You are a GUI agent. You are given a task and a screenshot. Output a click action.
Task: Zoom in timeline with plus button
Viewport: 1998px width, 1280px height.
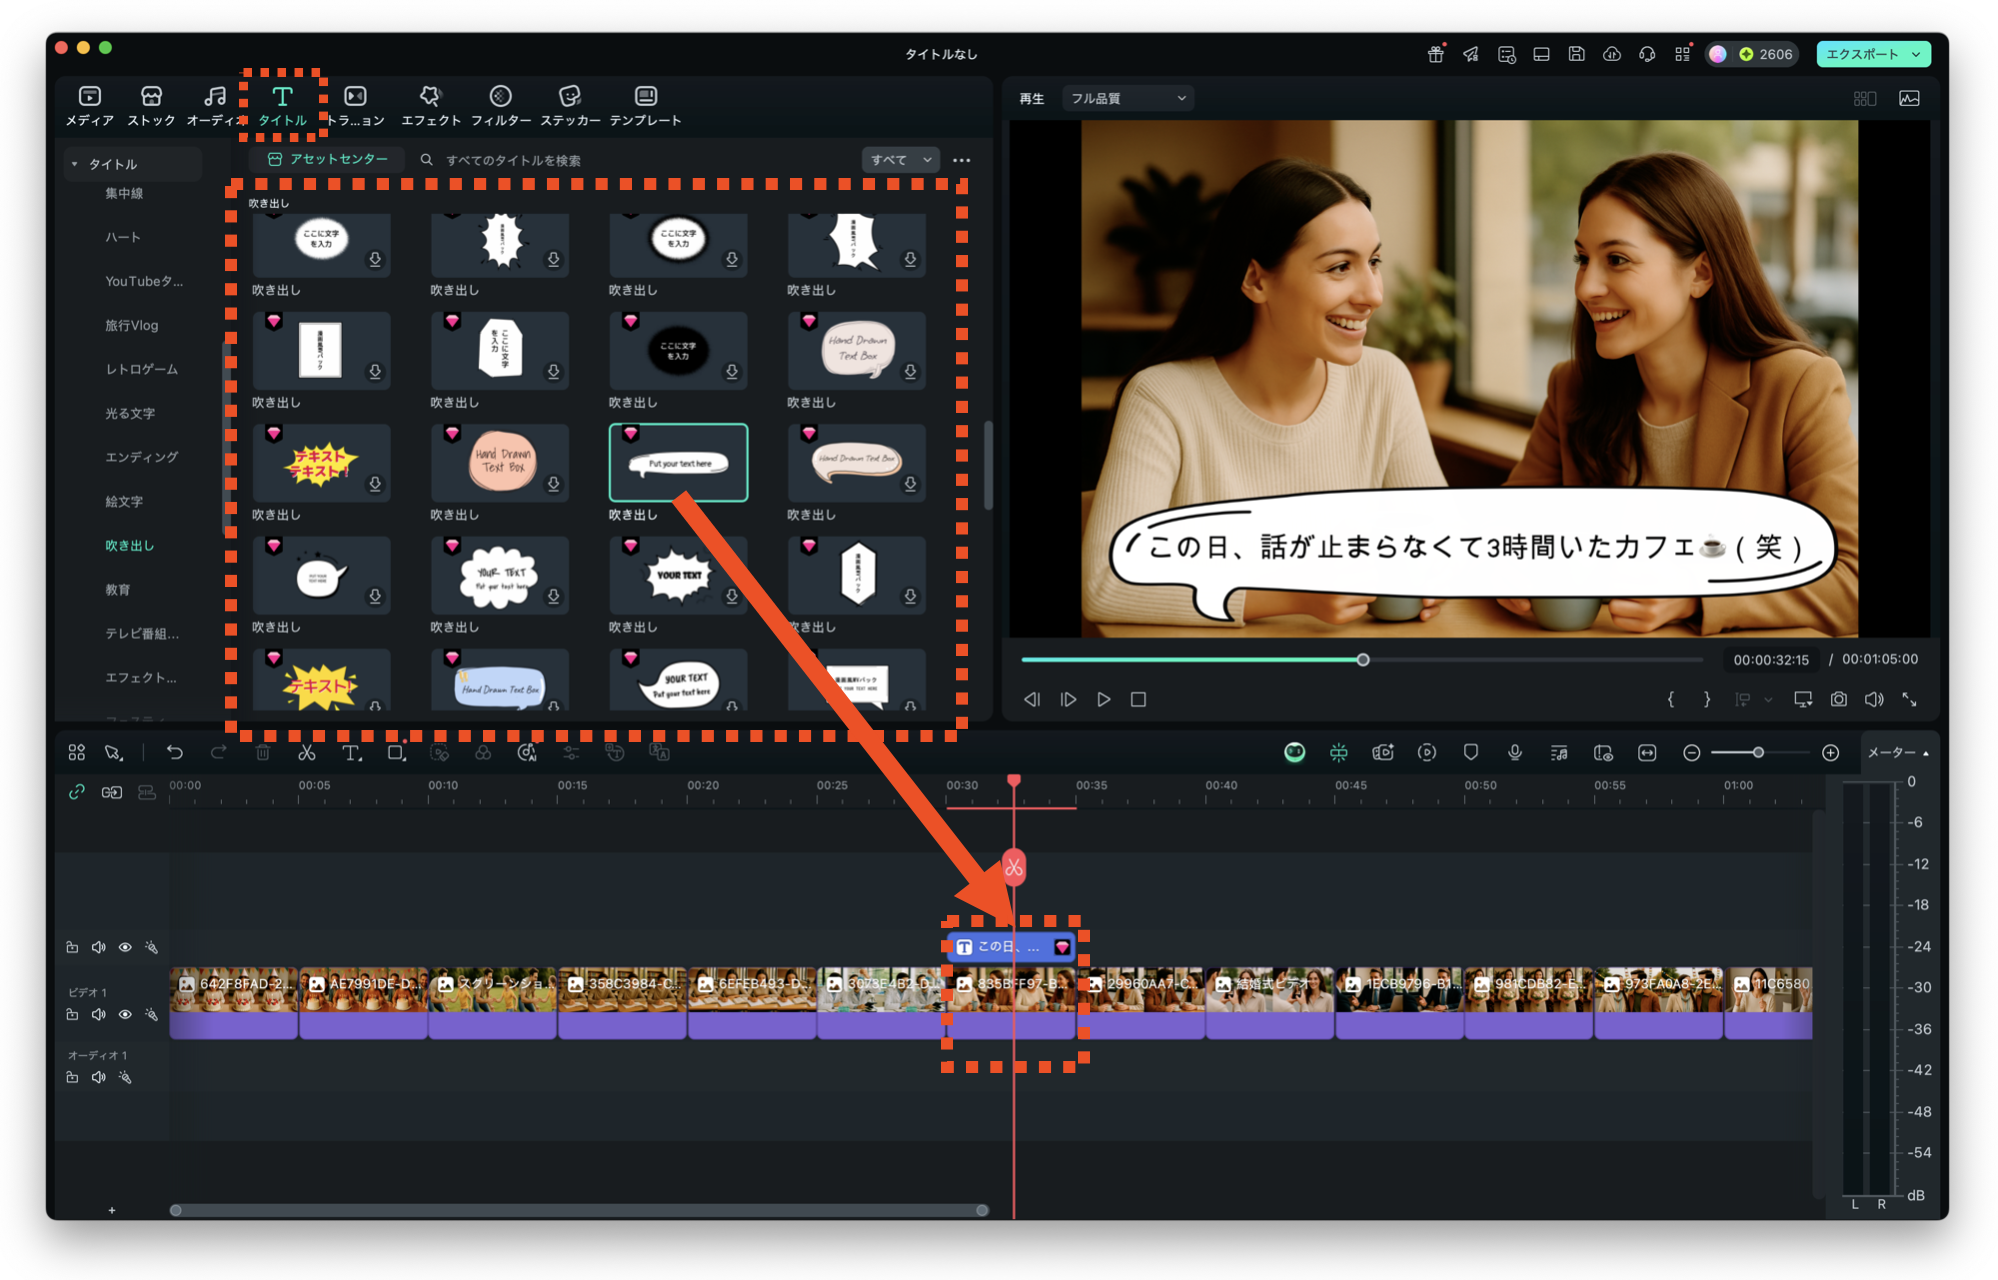[1830, 752]
